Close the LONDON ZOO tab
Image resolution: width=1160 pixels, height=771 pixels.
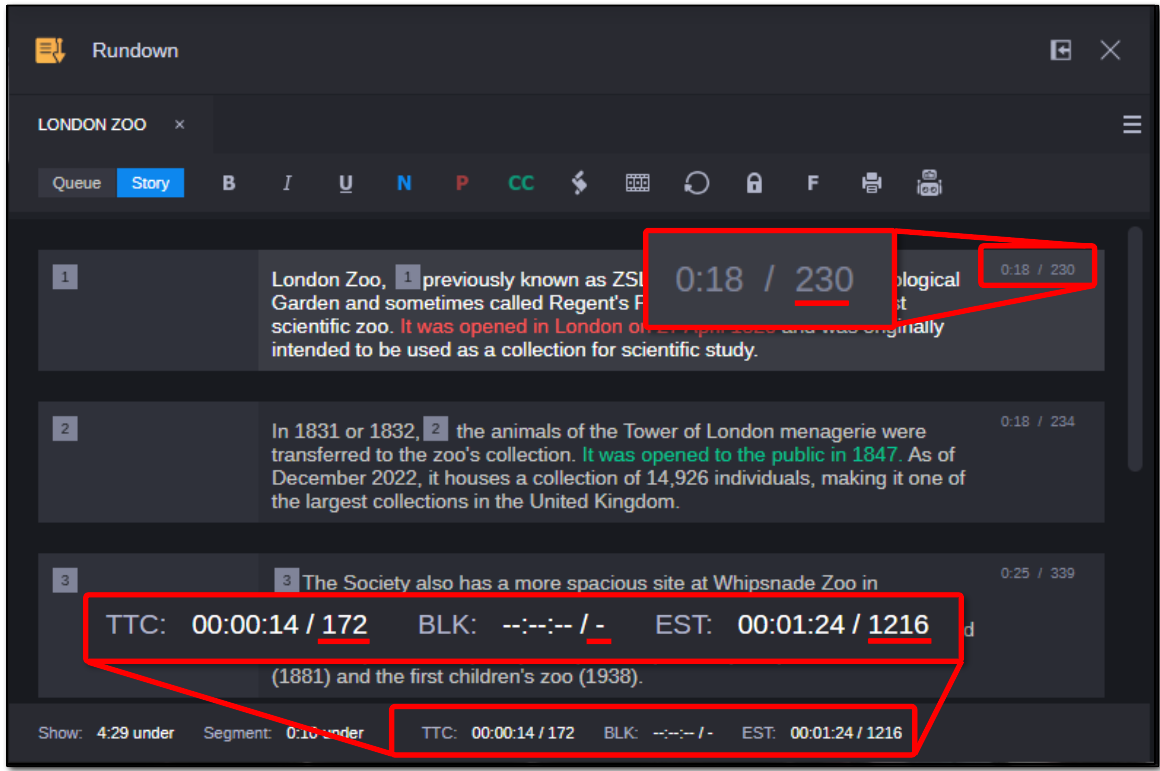point(180,125)
